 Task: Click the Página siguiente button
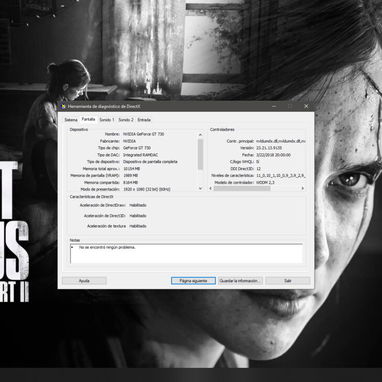pos(193,281)
